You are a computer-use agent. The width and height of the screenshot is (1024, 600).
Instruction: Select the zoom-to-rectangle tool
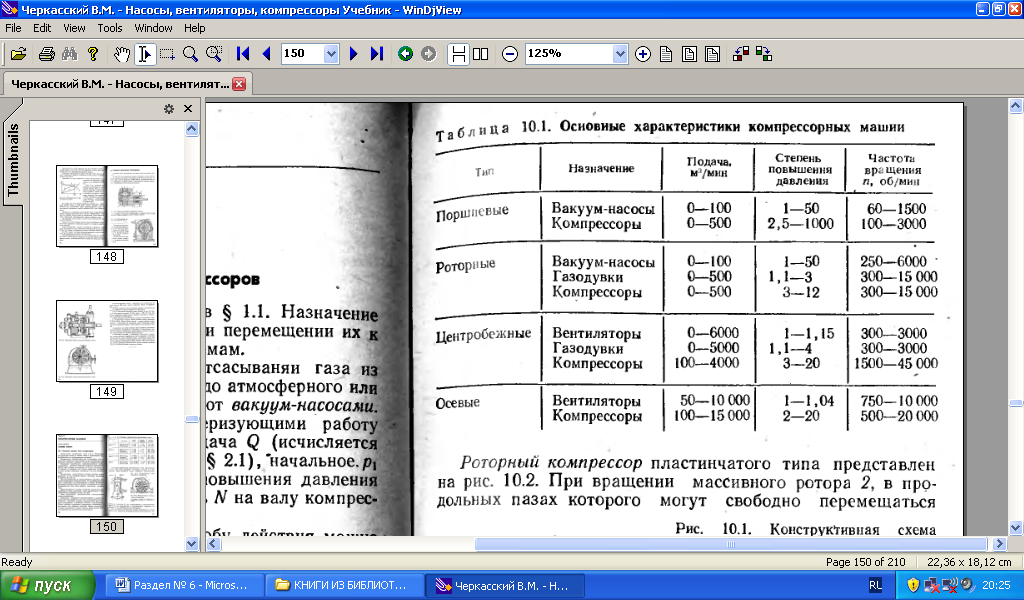(214, 54)
